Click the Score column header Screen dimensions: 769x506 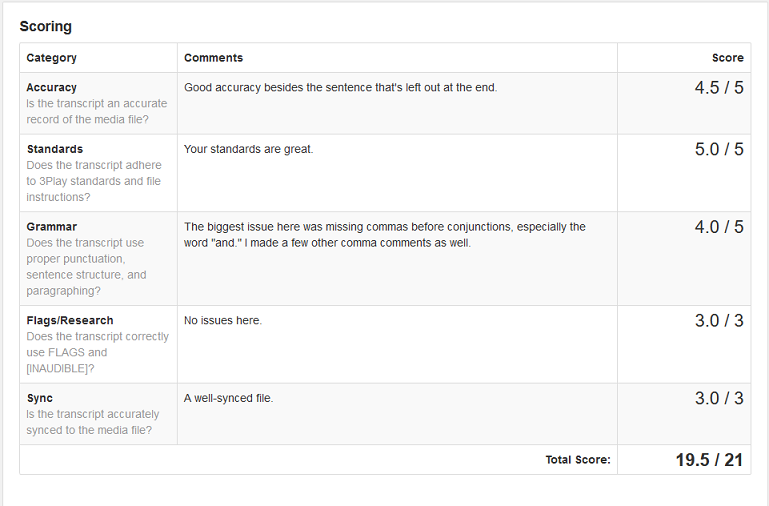pos(727,58)
